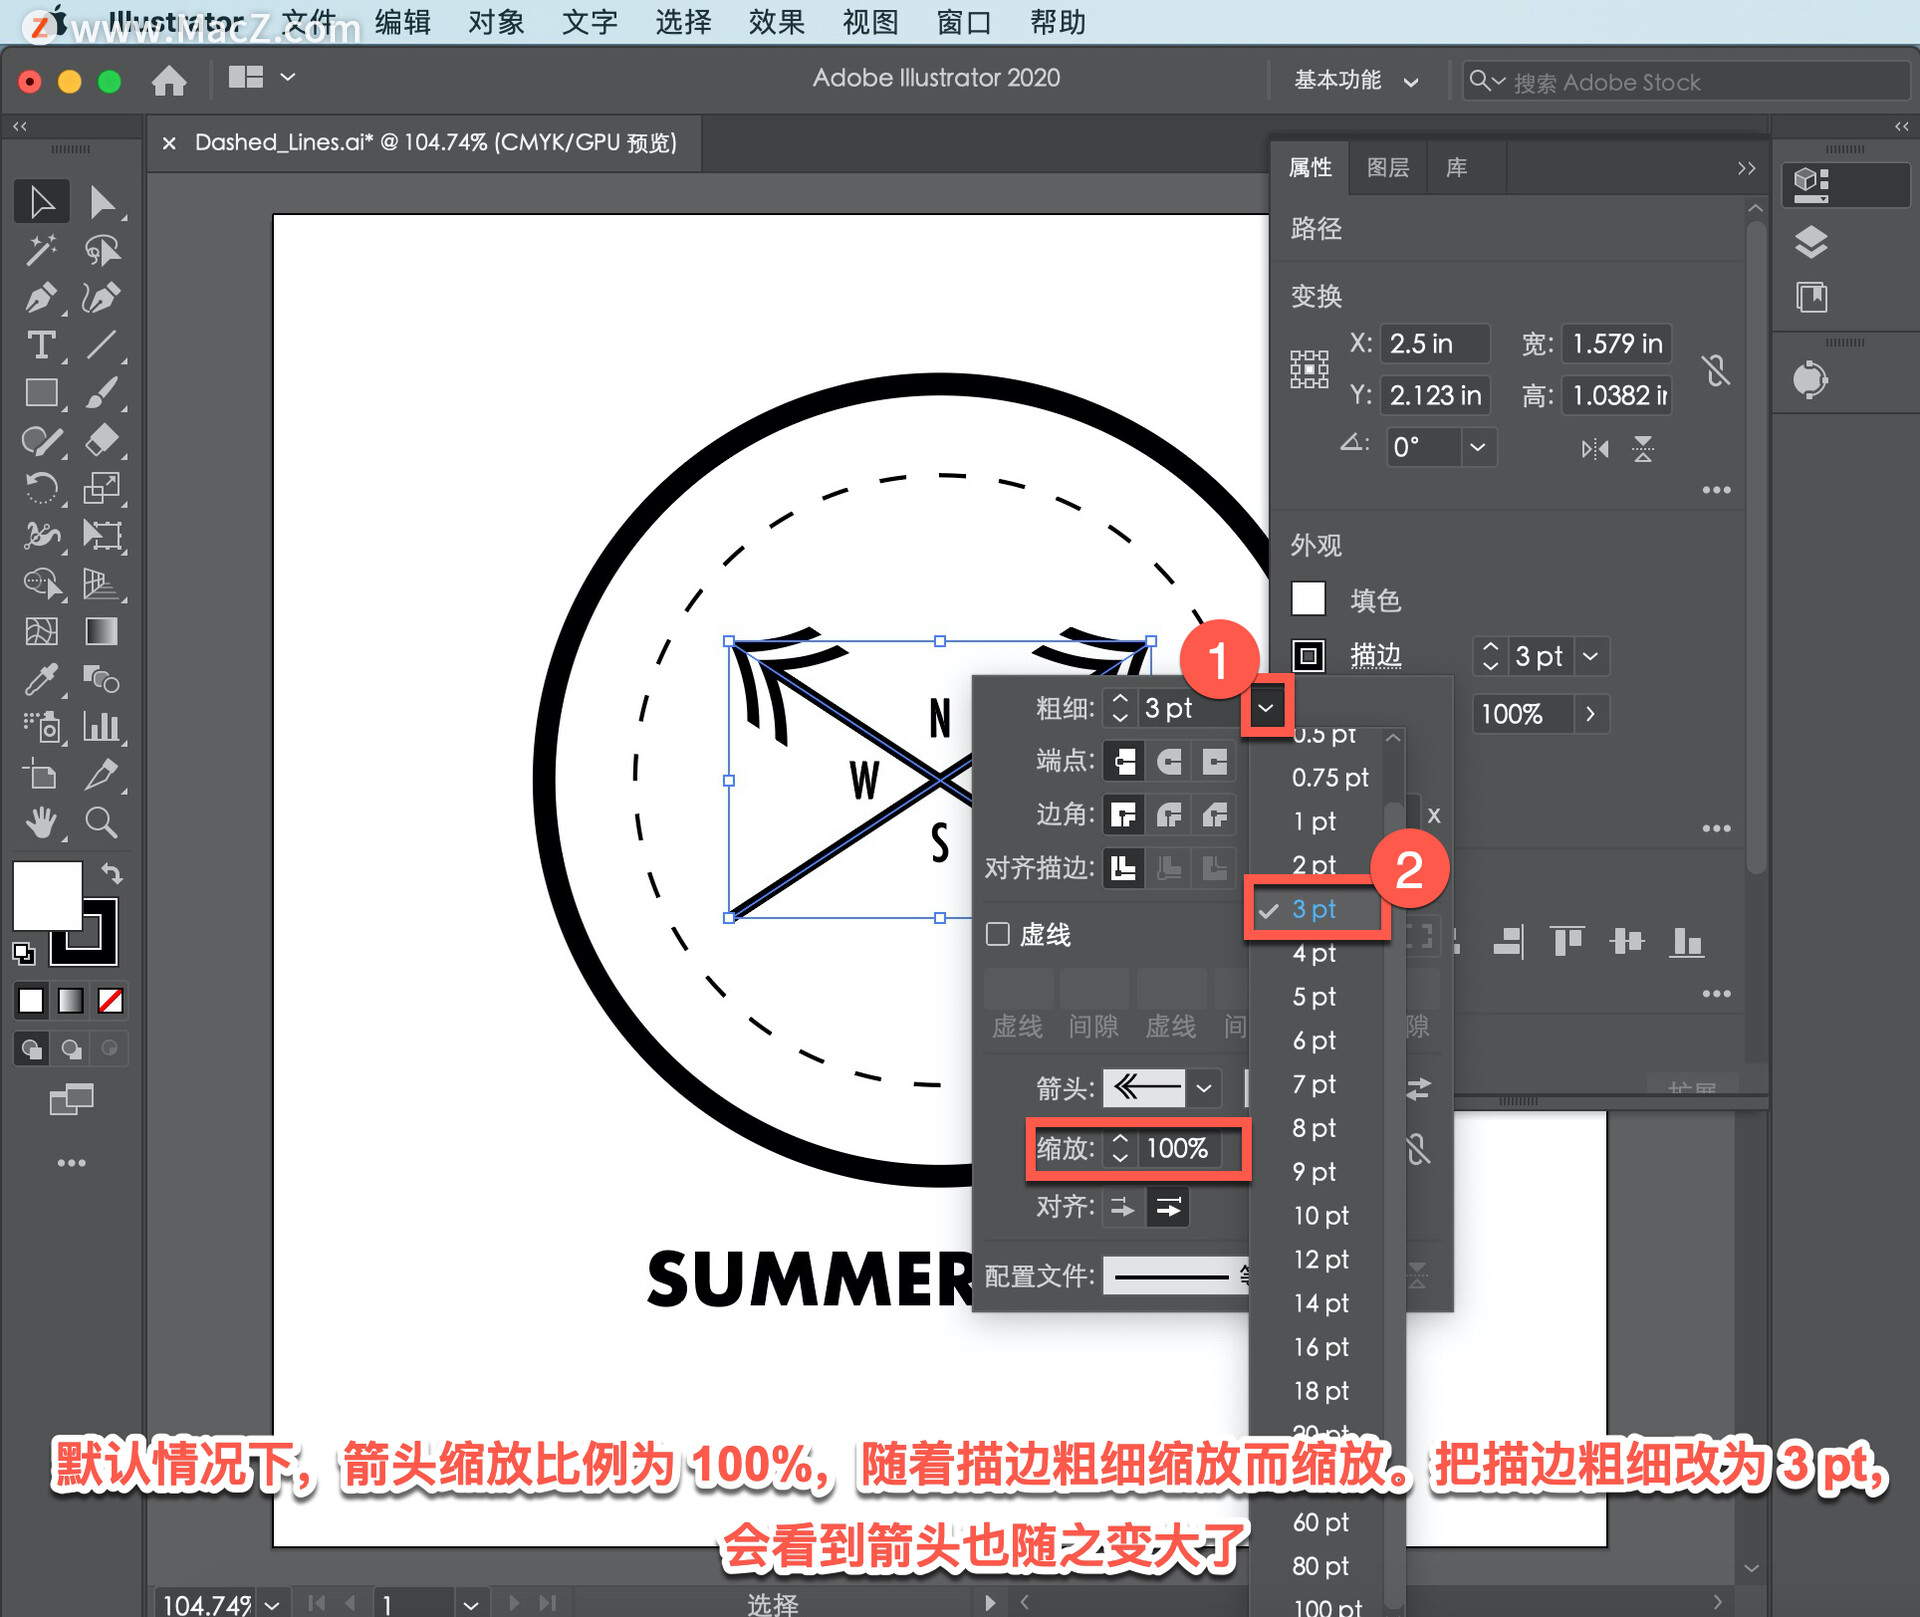Select the Scale tool
The height and width of the screenshot is (1617, 1920).
[x=102, y=488]
